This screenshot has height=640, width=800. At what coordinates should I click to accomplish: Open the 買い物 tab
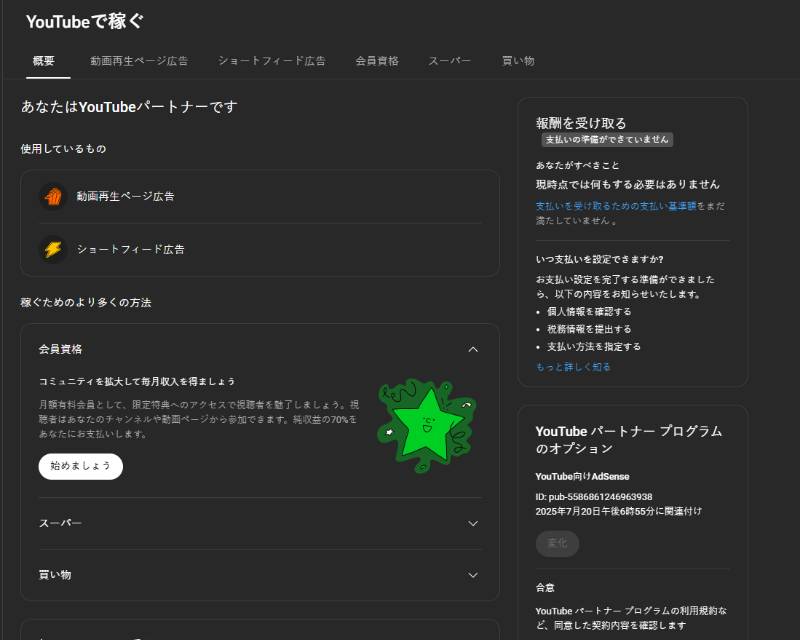point(518,61)
